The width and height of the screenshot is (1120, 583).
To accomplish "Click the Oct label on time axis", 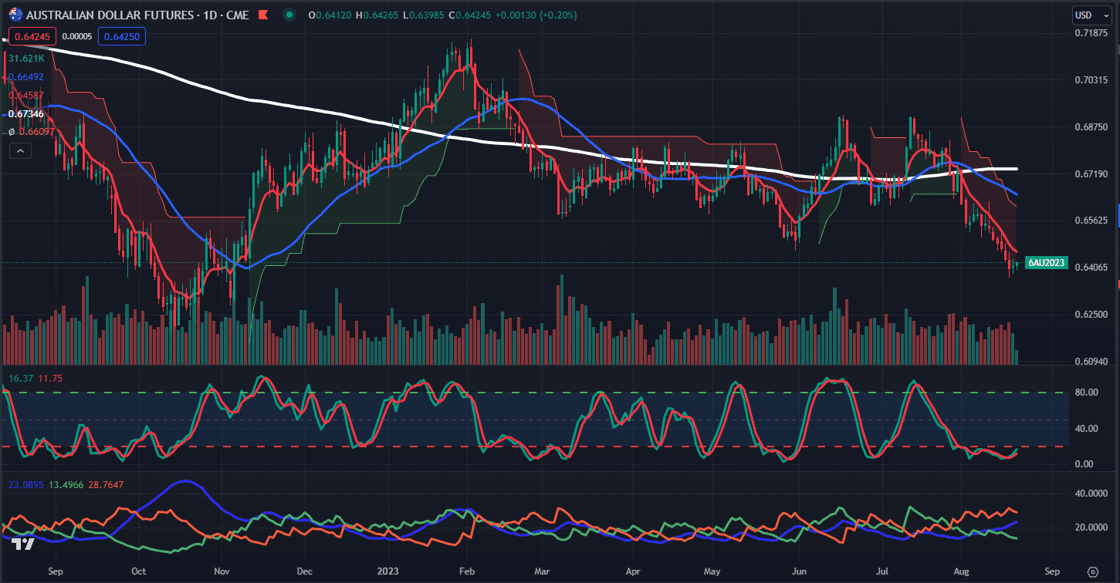I will (x=139, y=572).
